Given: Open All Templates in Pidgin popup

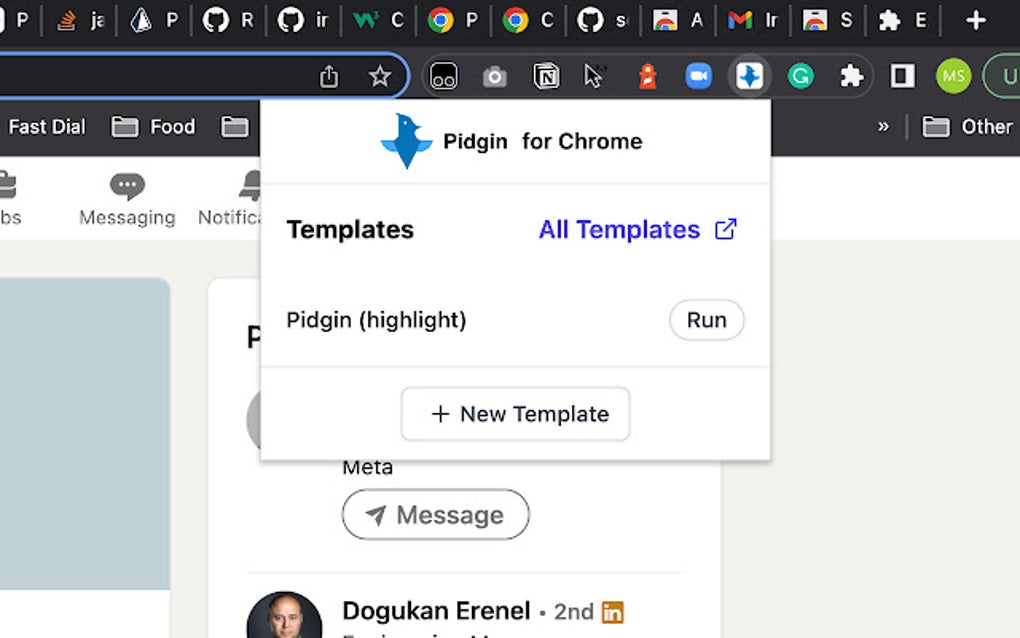Looking at the screenshot, I should 620,230.
